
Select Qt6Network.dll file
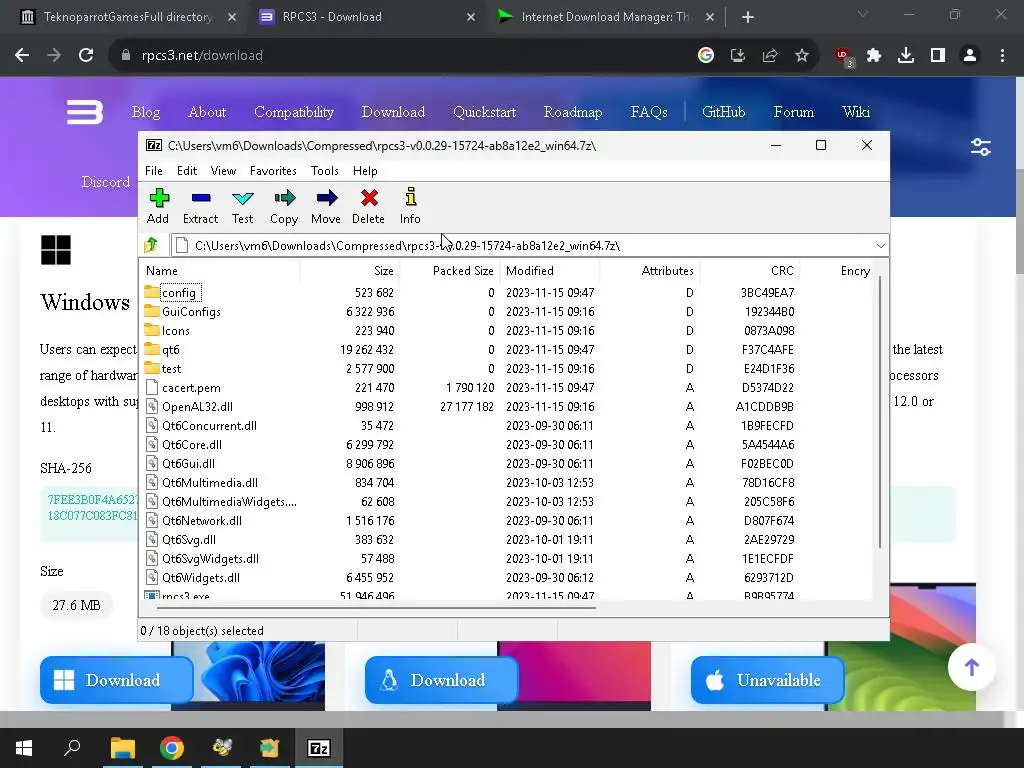201,520
